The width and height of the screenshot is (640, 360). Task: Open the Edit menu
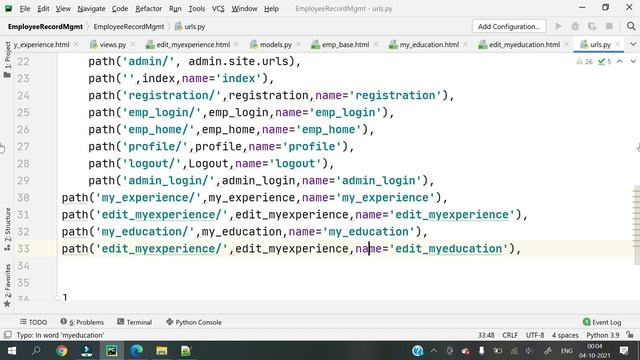pos(43,9)
